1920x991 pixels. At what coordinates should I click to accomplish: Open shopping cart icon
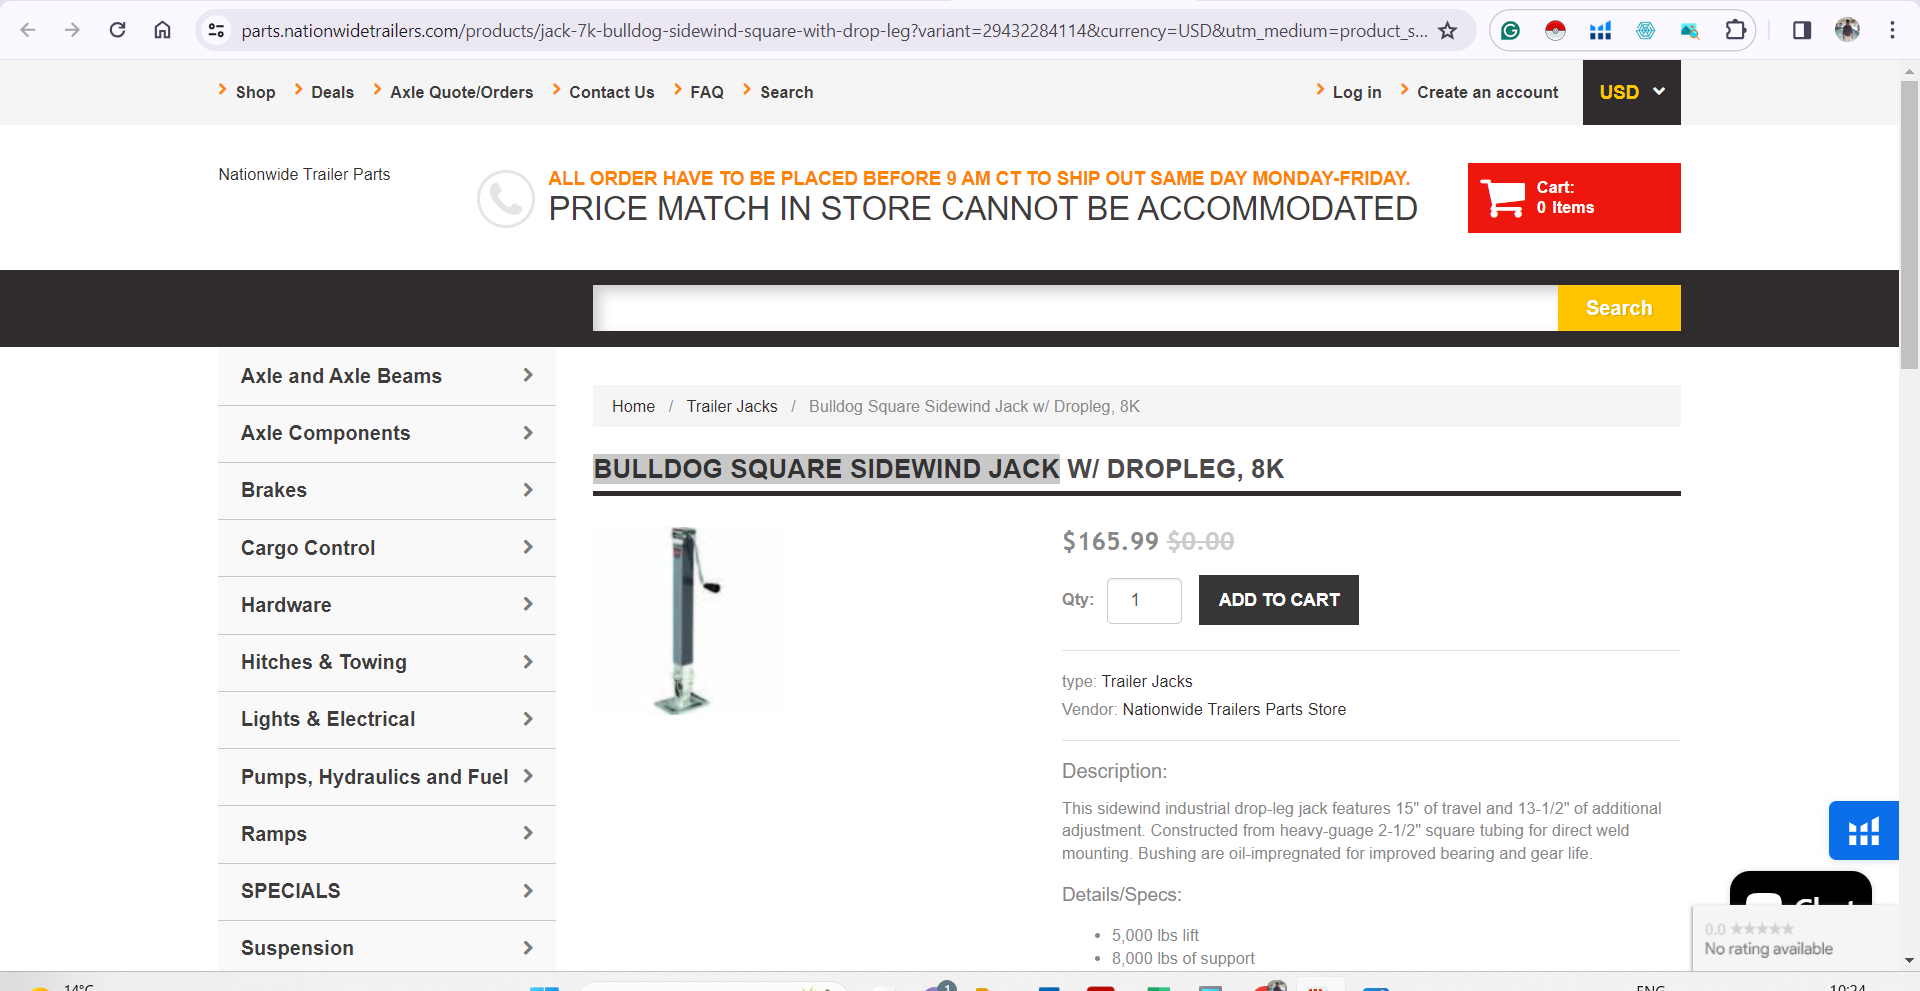coord(1502,198)
